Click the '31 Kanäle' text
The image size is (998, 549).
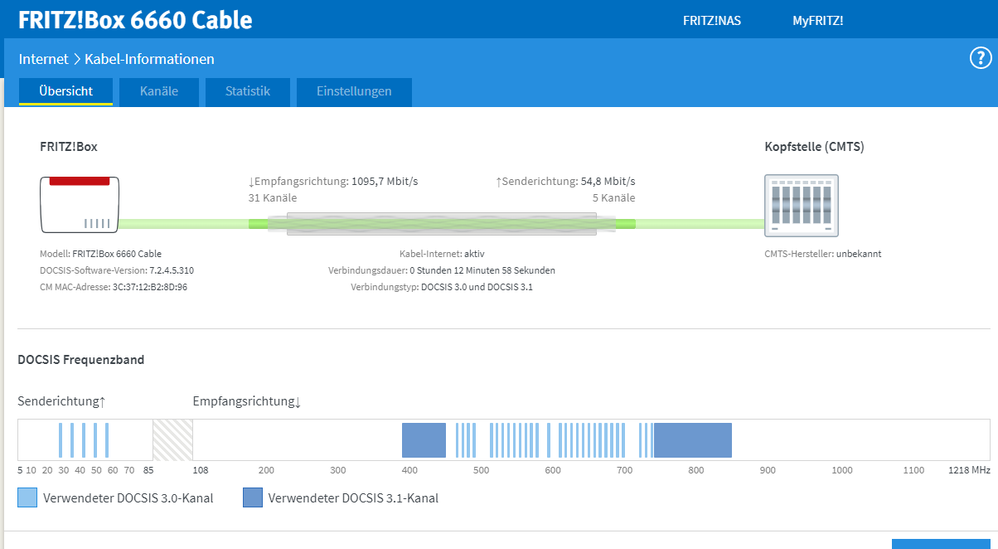[272, 198]
